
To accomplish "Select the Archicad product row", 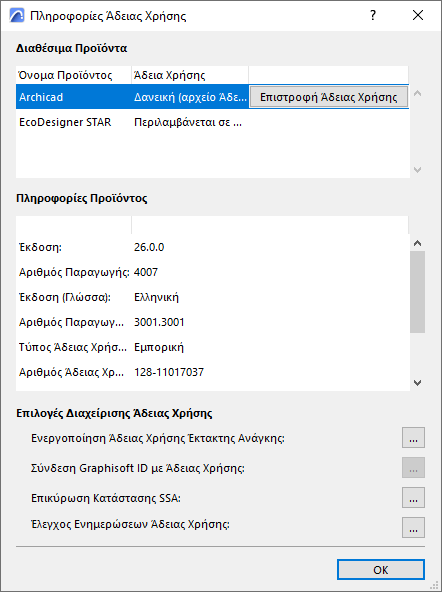I will click(212, 97).
